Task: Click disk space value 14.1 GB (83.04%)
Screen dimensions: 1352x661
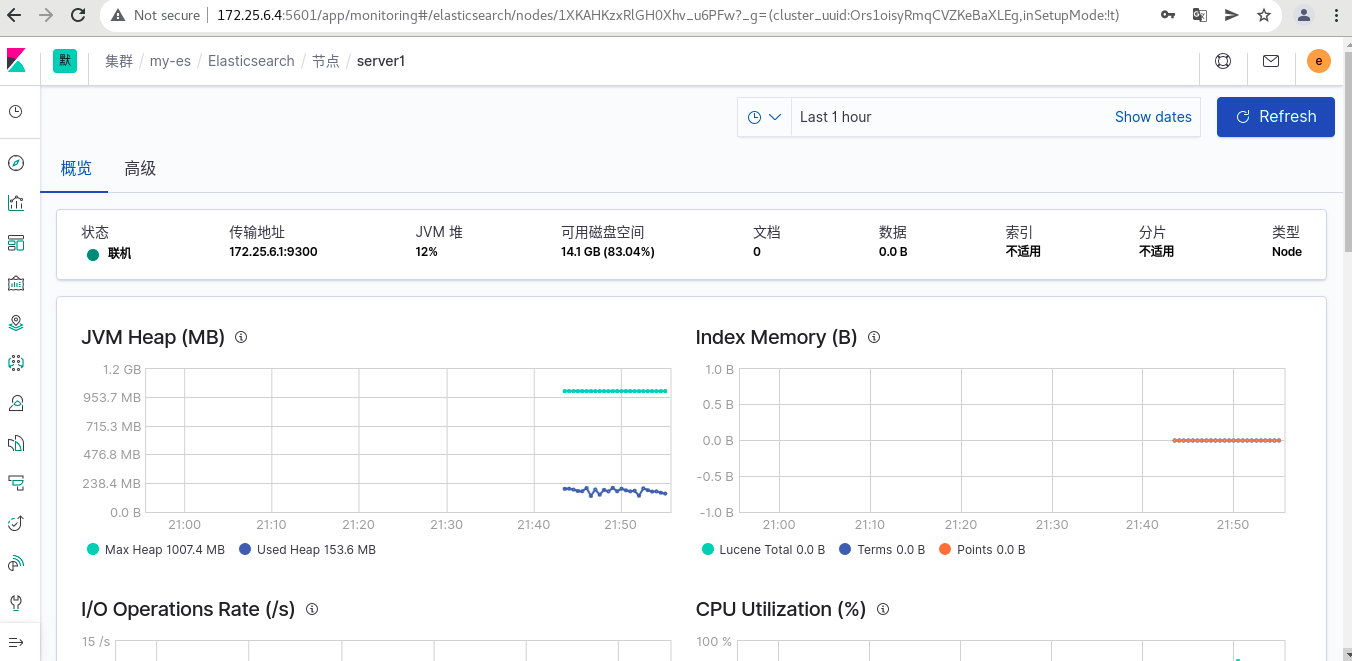Action: 608,252
